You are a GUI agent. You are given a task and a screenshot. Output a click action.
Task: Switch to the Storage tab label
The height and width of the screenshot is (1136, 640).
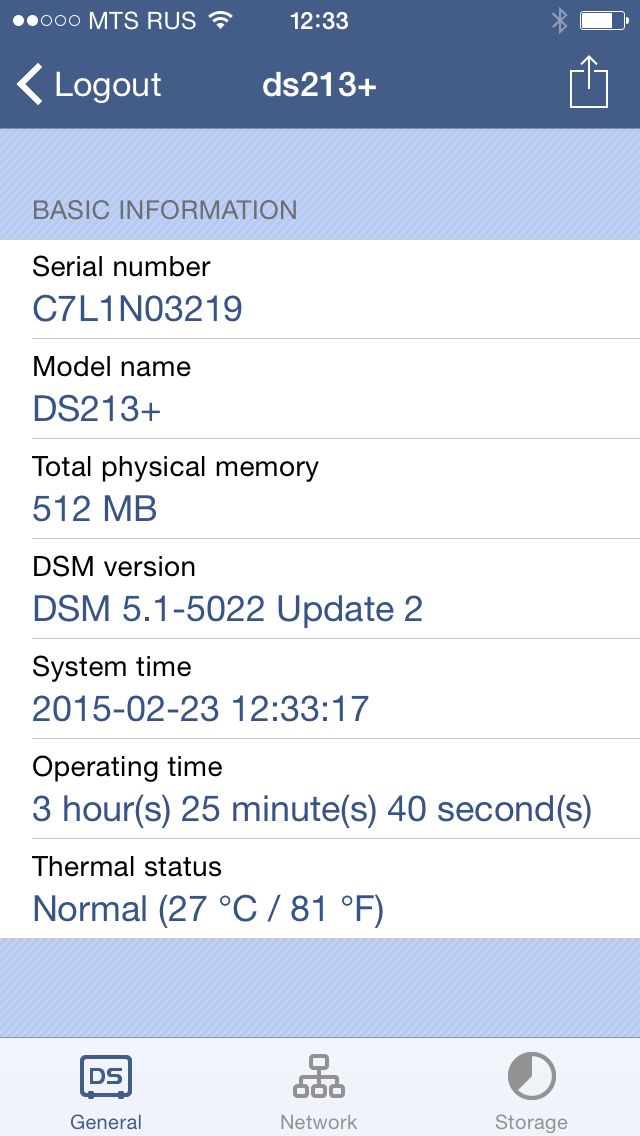pyautogui.click(x=531, y=1122)
